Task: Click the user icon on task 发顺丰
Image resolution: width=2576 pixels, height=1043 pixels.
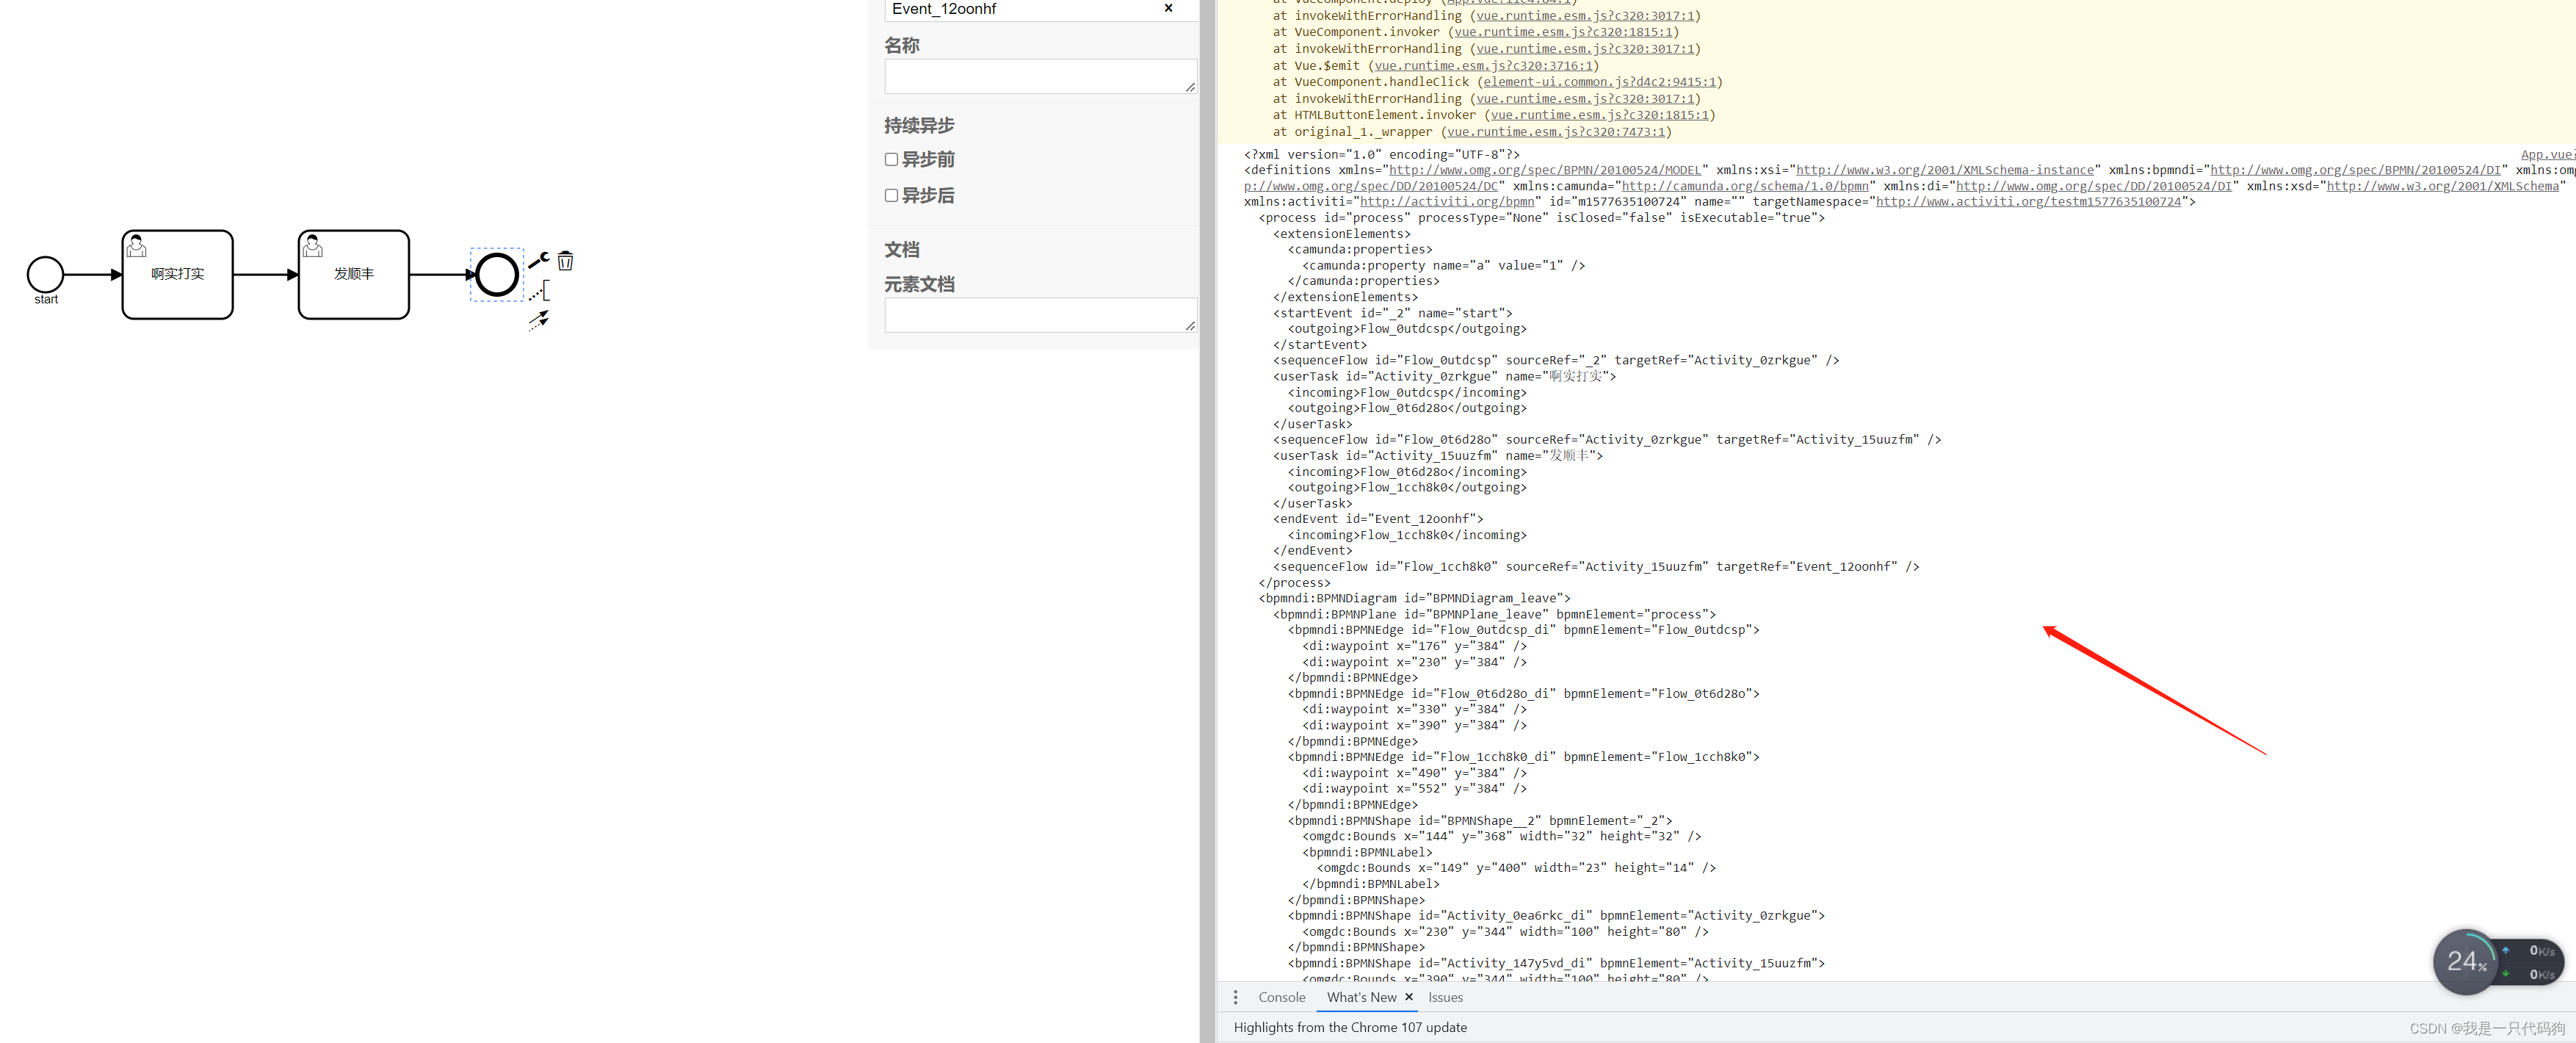Action: 312,246
